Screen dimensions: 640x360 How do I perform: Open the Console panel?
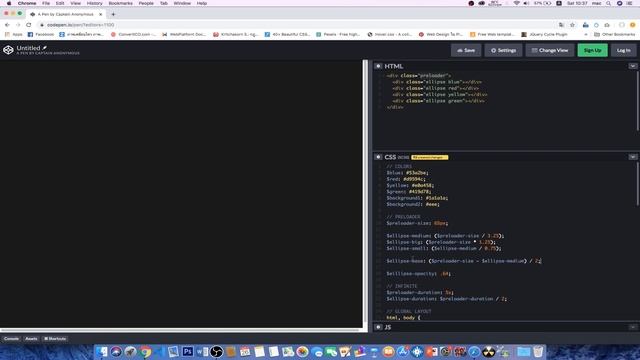pos(11,339)
